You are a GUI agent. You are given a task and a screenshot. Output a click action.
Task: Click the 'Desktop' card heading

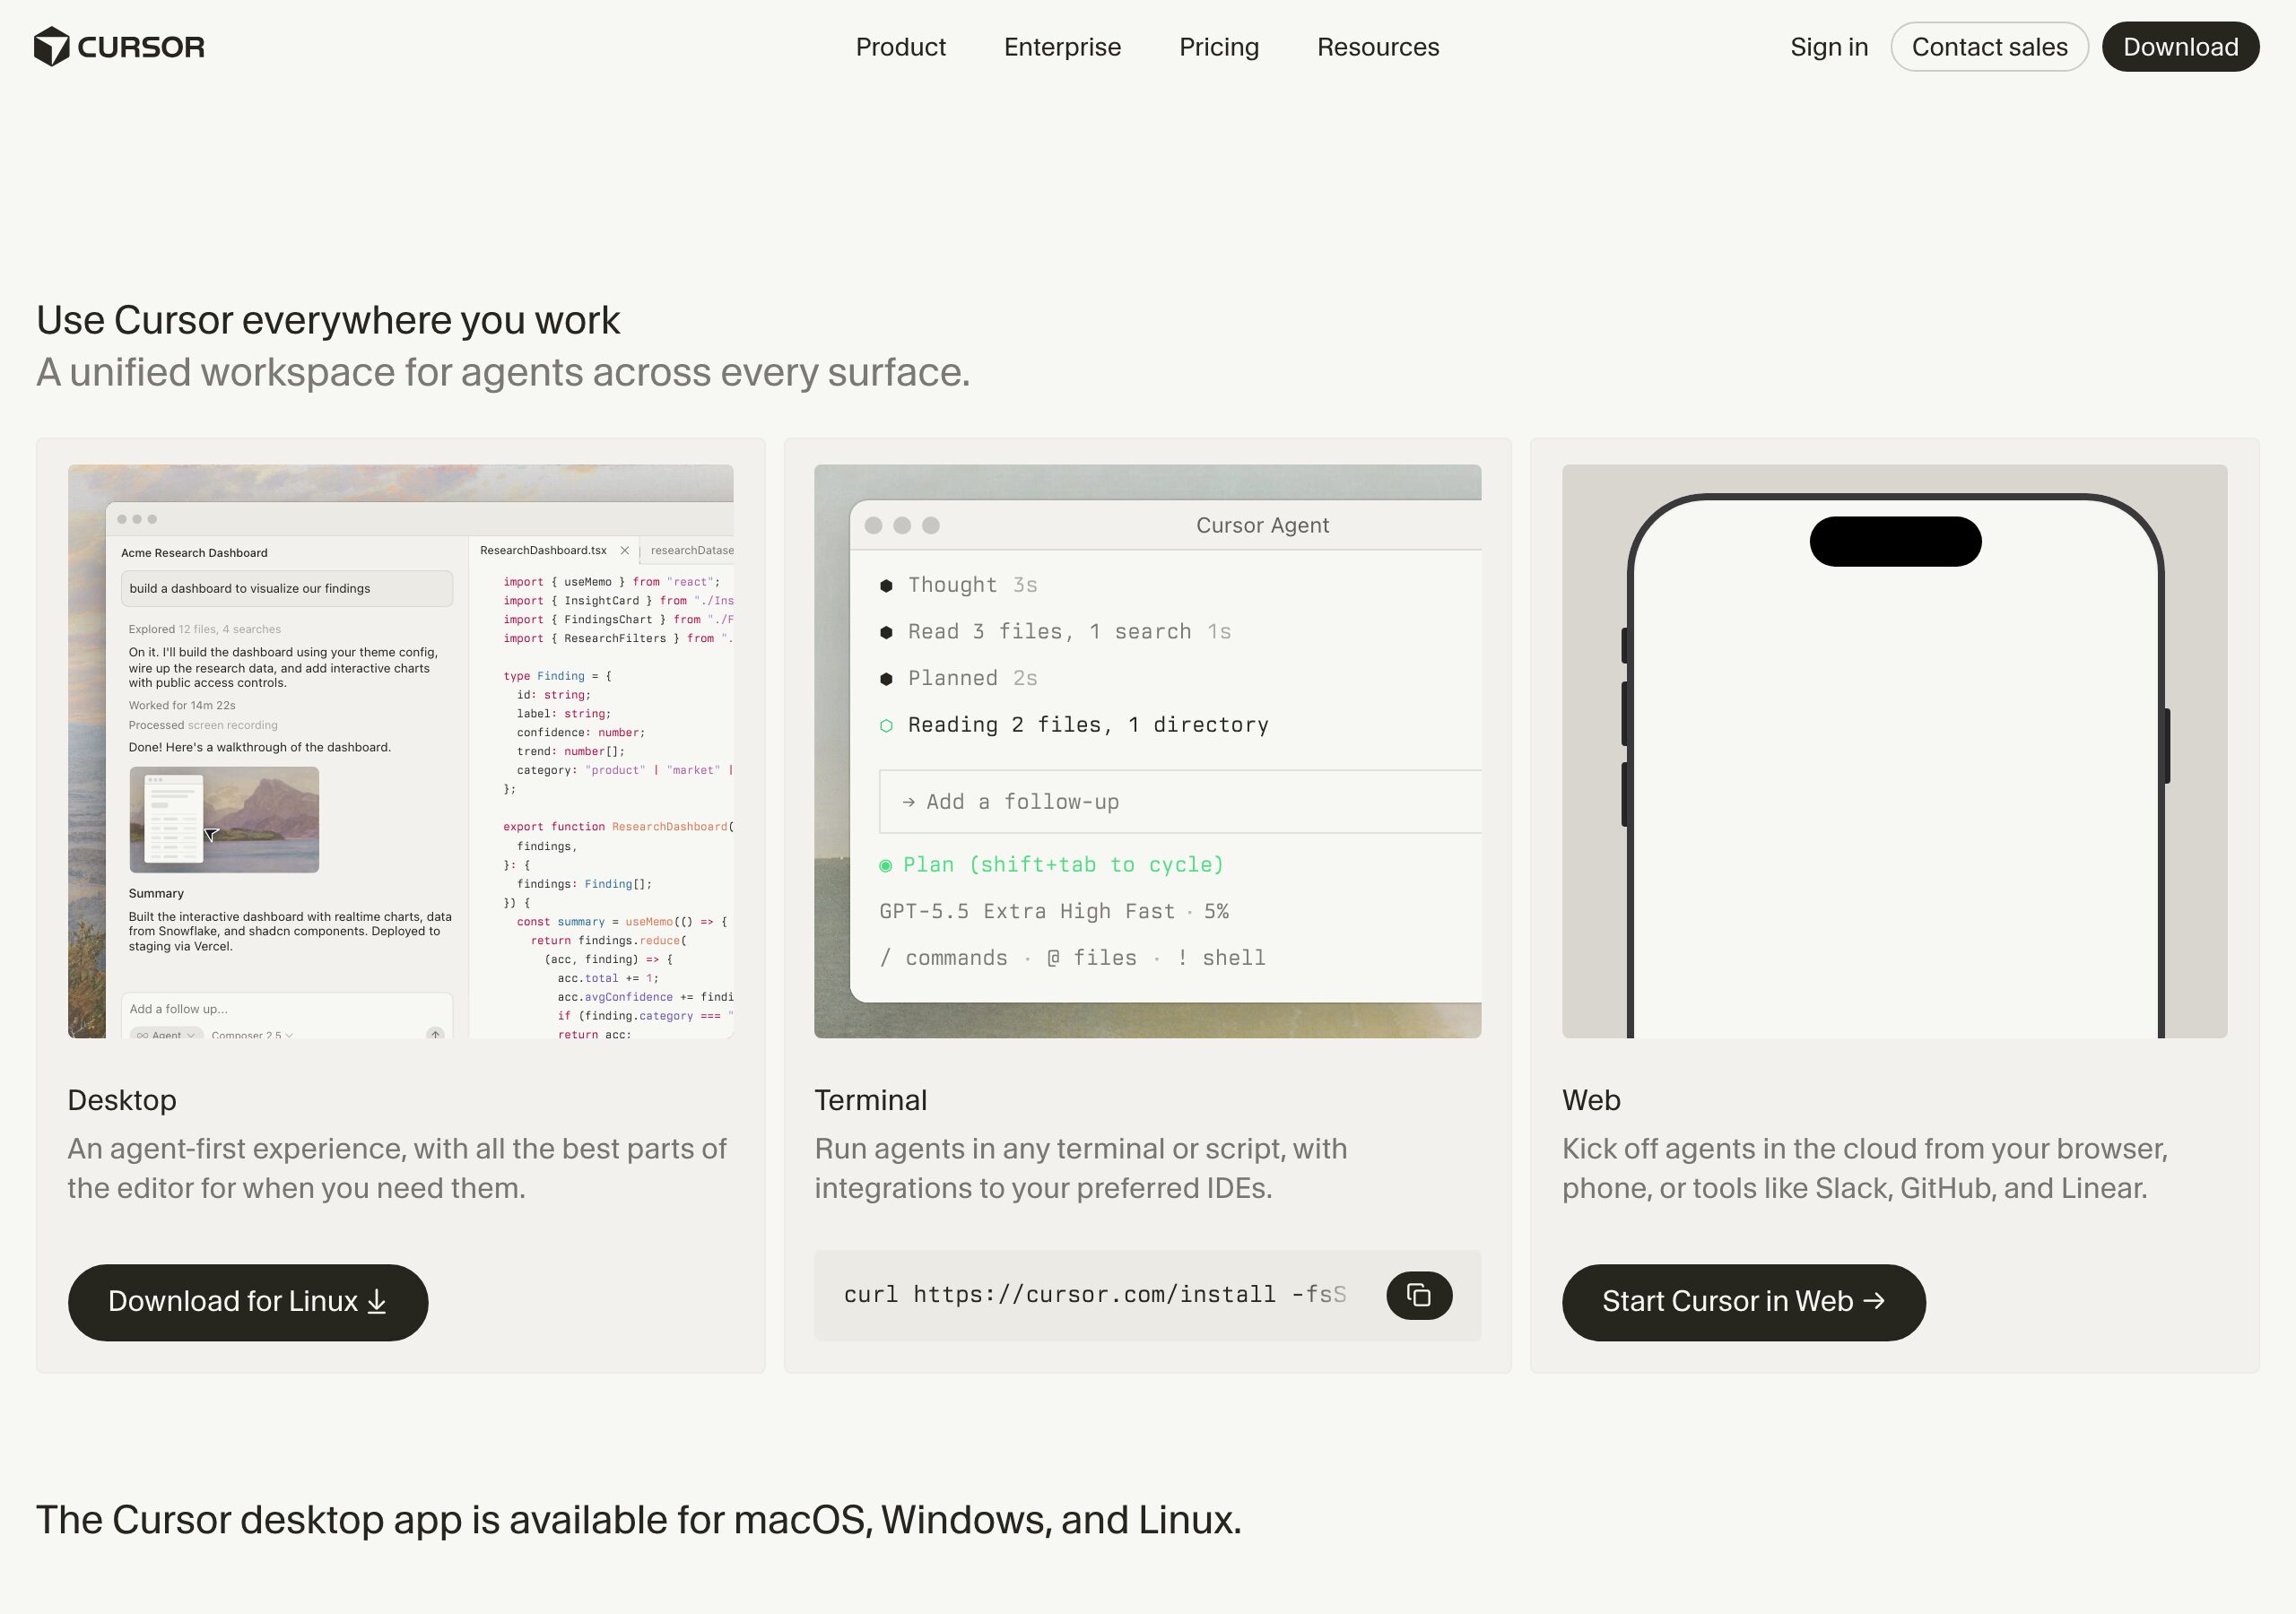(x=122, y=1100)
